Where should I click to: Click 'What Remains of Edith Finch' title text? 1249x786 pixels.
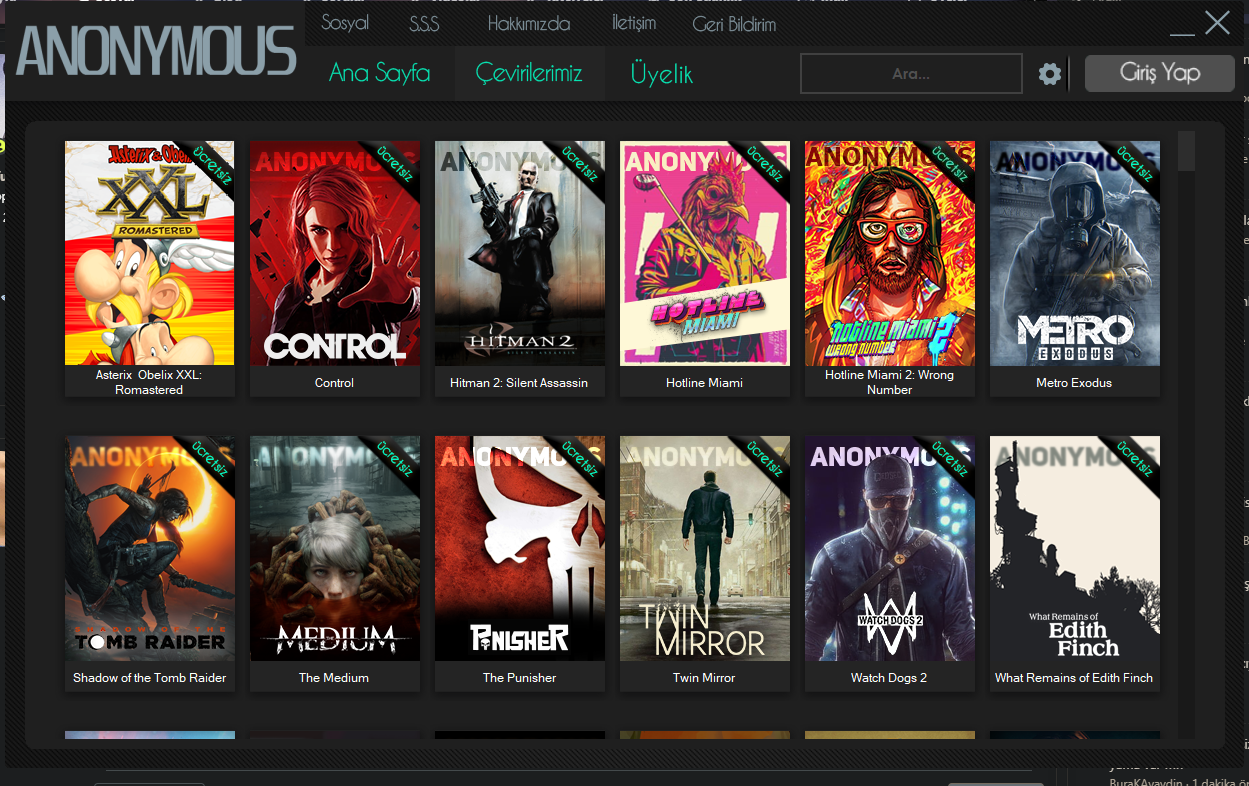point(1074,678)
